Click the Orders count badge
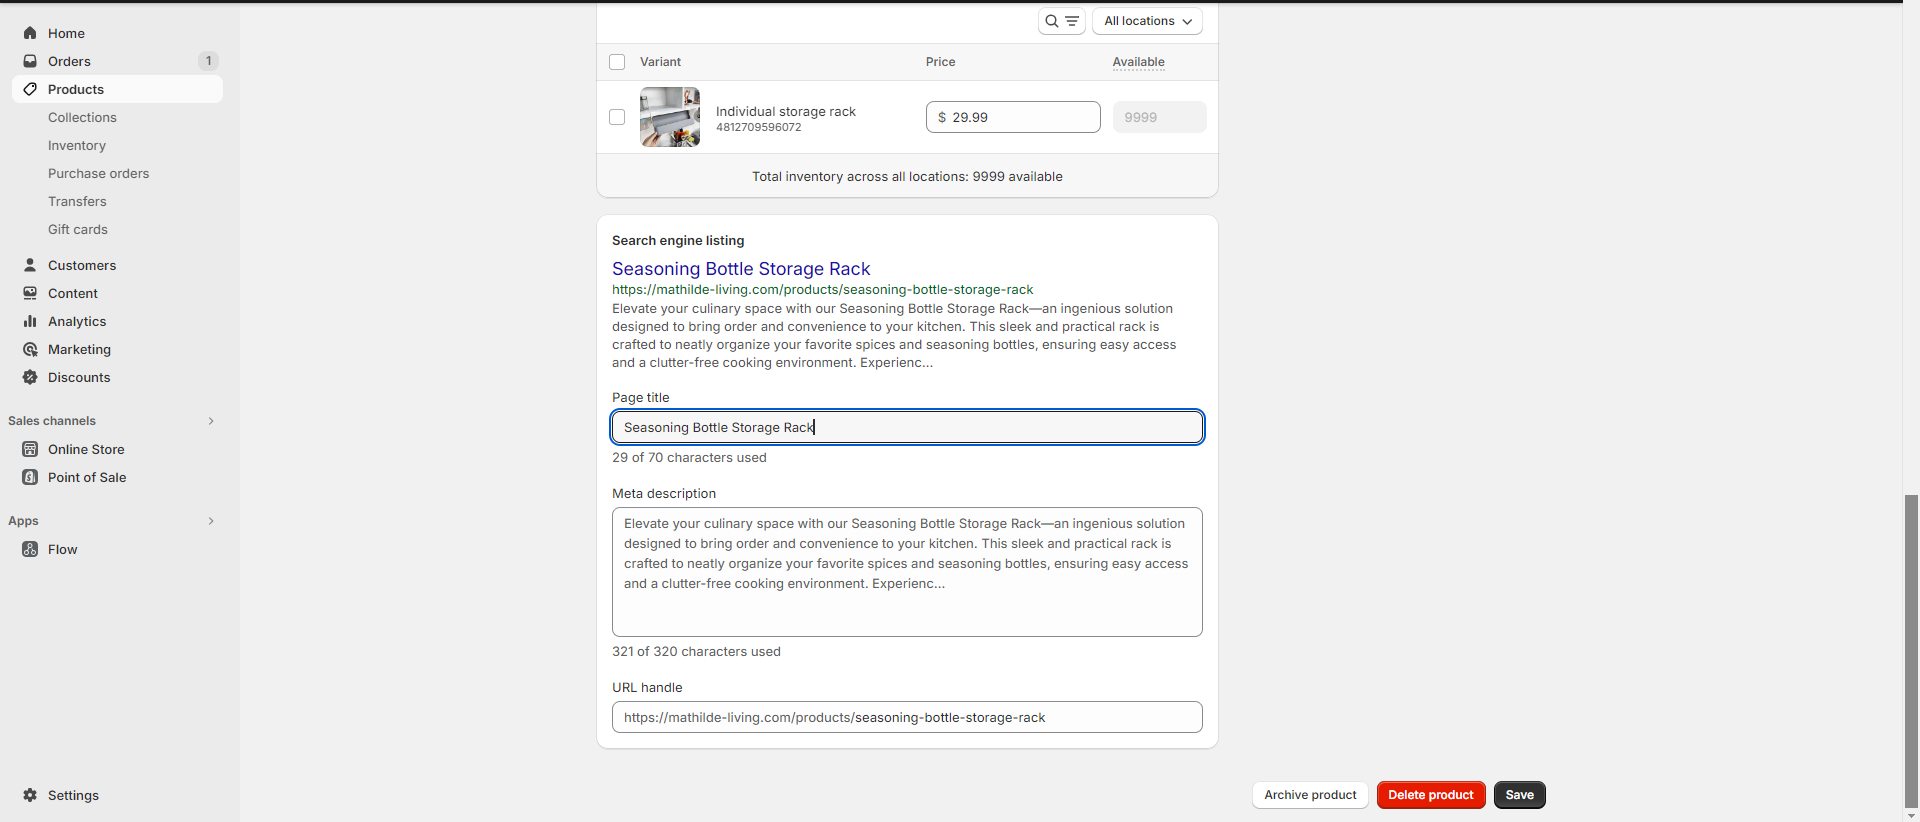This screenshot has height=822, width=1920. tap(208, 61)
